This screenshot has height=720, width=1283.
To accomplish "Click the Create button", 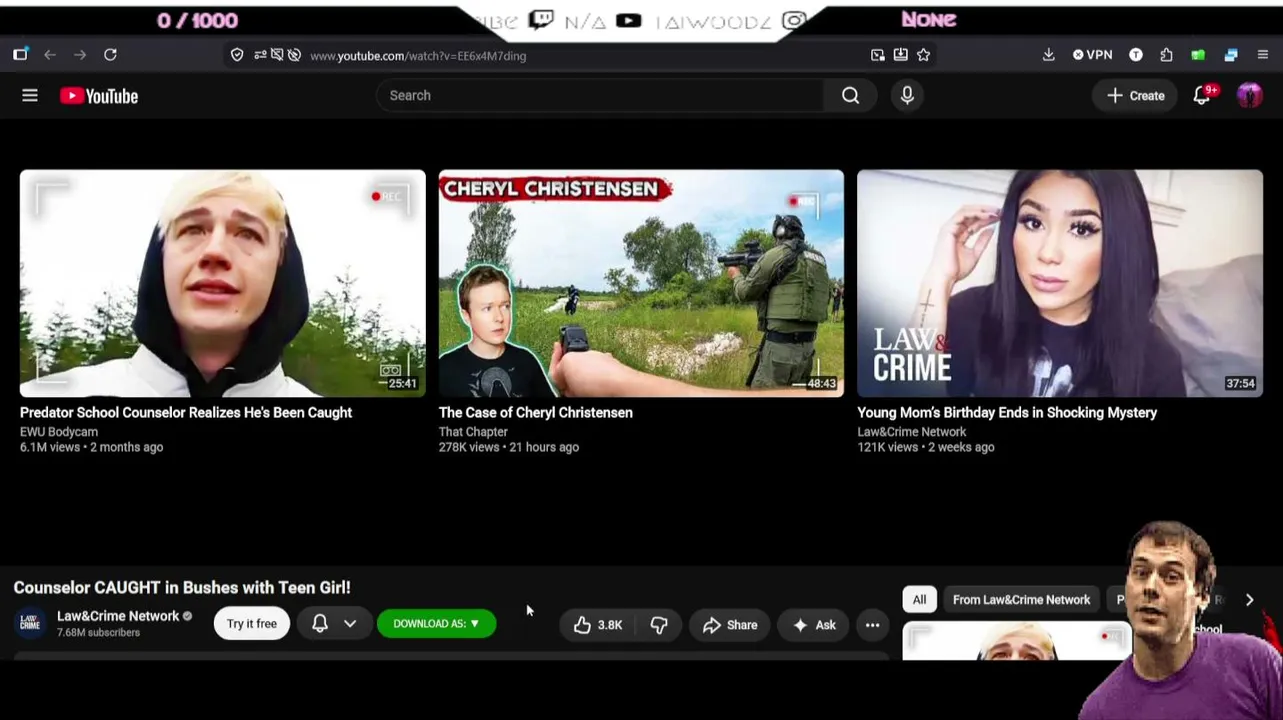I will (x=1135, y=96).
